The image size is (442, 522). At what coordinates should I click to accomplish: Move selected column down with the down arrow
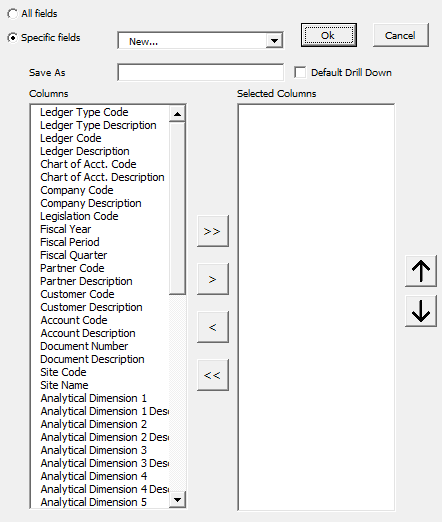421,311
